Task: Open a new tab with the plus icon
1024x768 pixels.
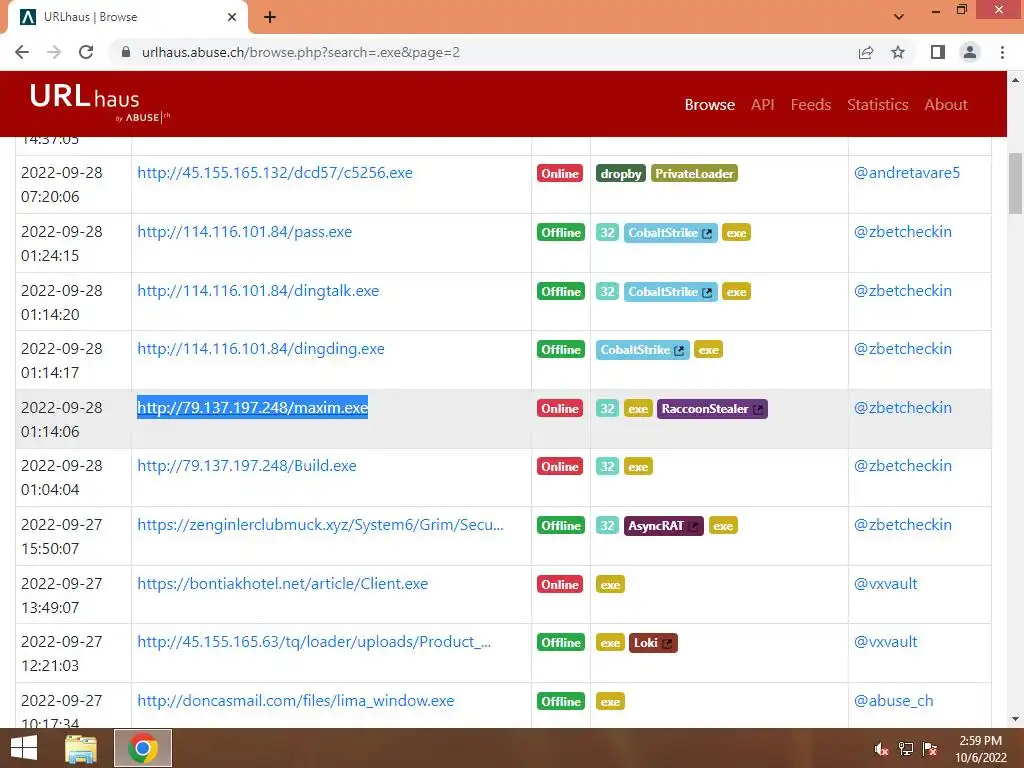Action: click(x=270, y=17)
